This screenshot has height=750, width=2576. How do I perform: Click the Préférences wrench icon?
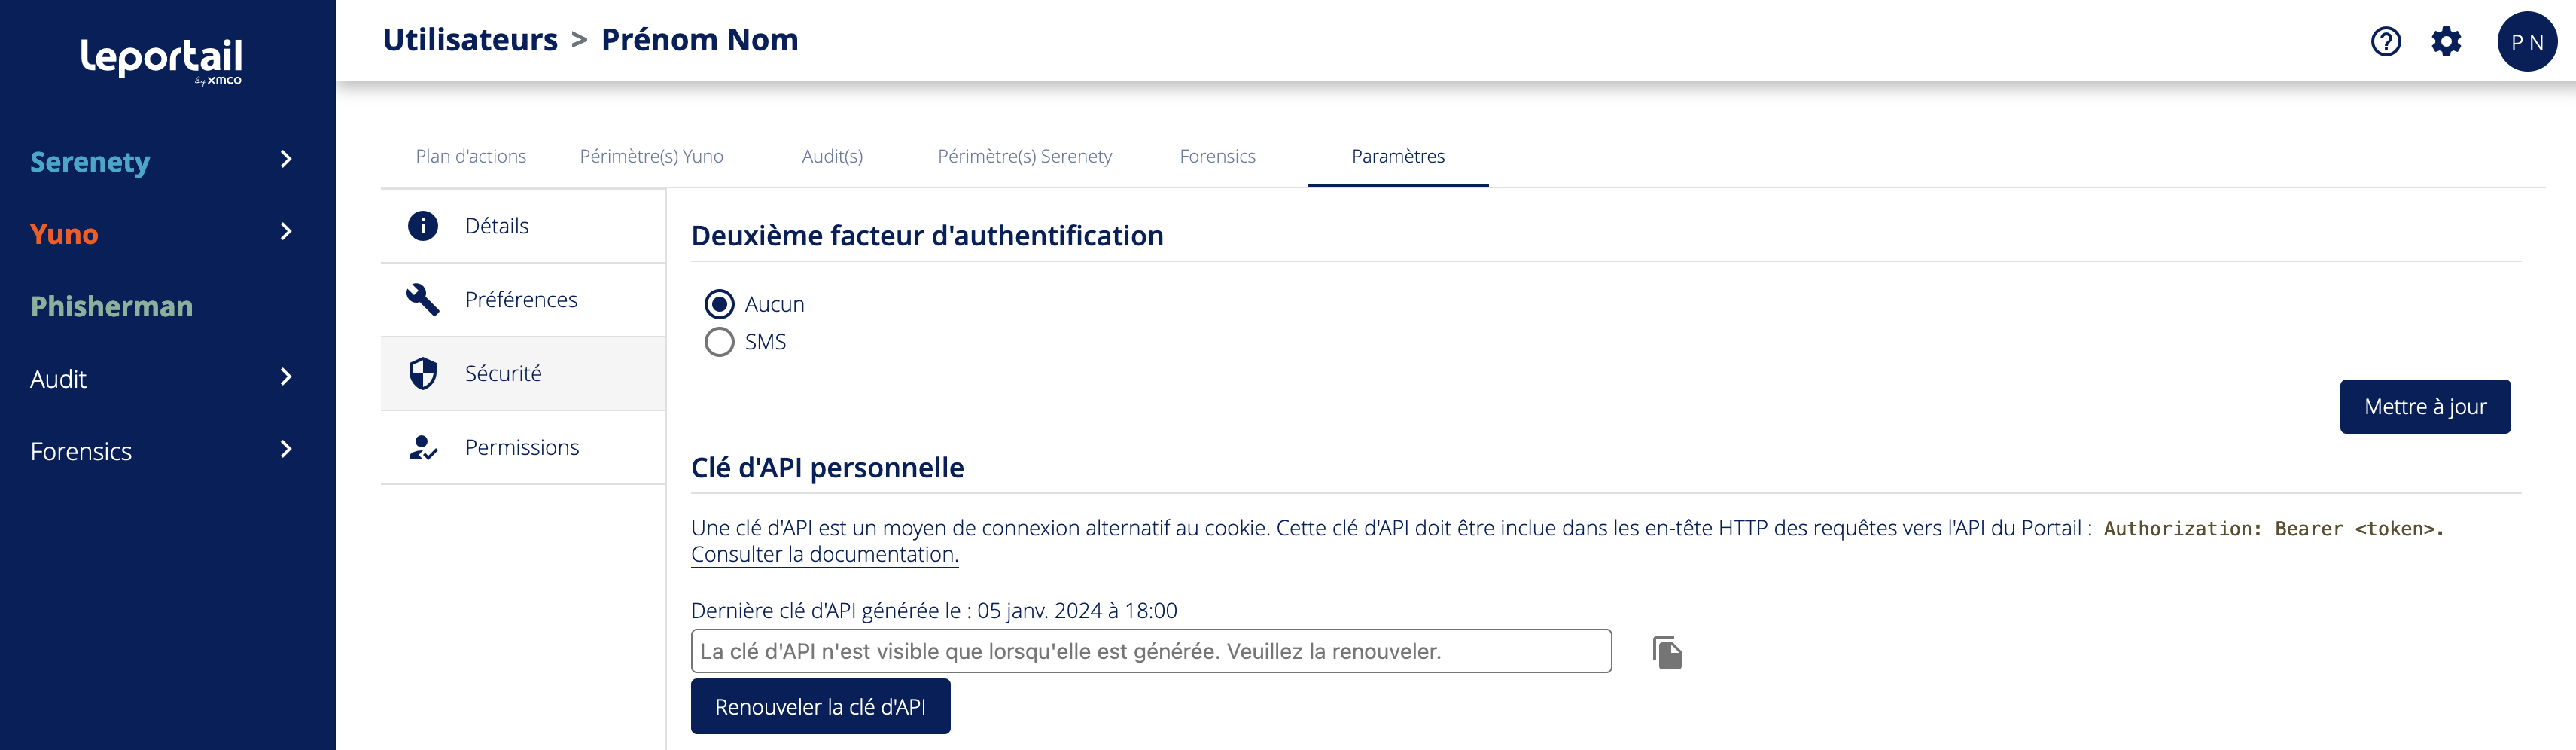click(423, 300)
